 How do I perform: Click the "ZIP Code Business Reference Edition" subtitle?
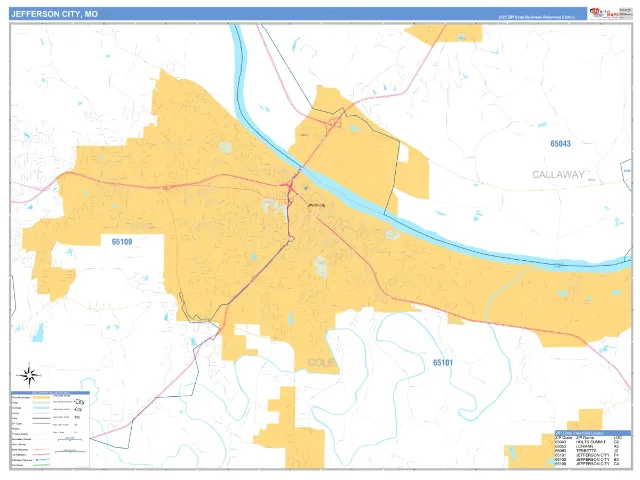point(536,17)
